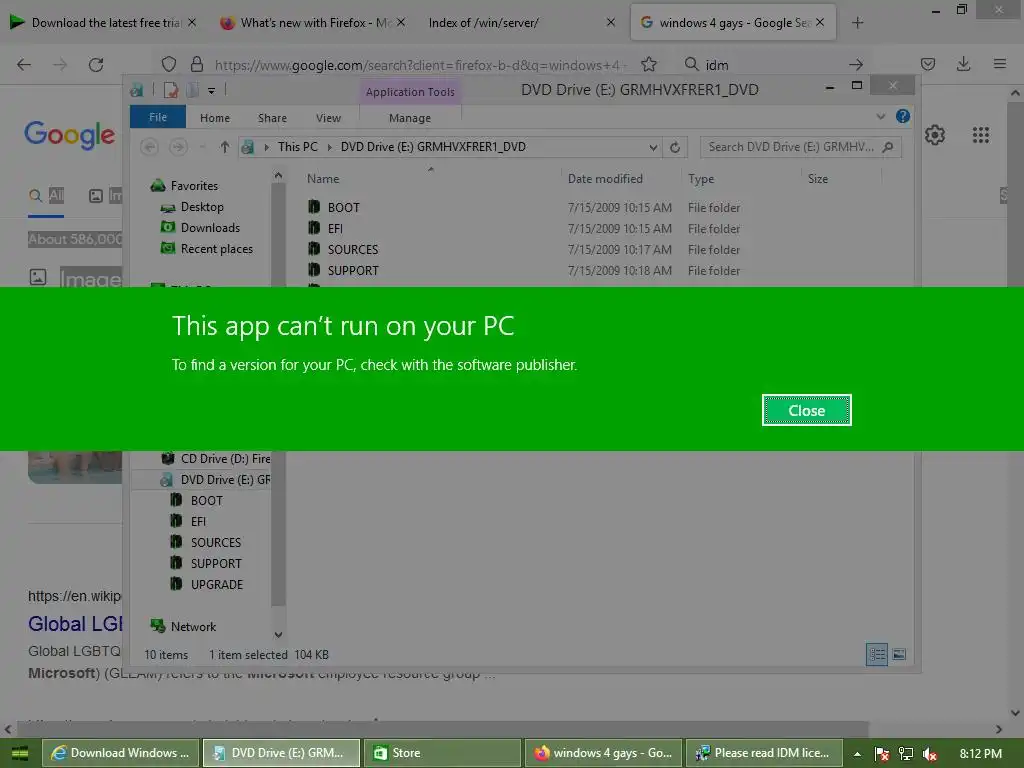Open Firefox downloads panel
Screen dimensions: 1024x768
click(x=963, y=64)
